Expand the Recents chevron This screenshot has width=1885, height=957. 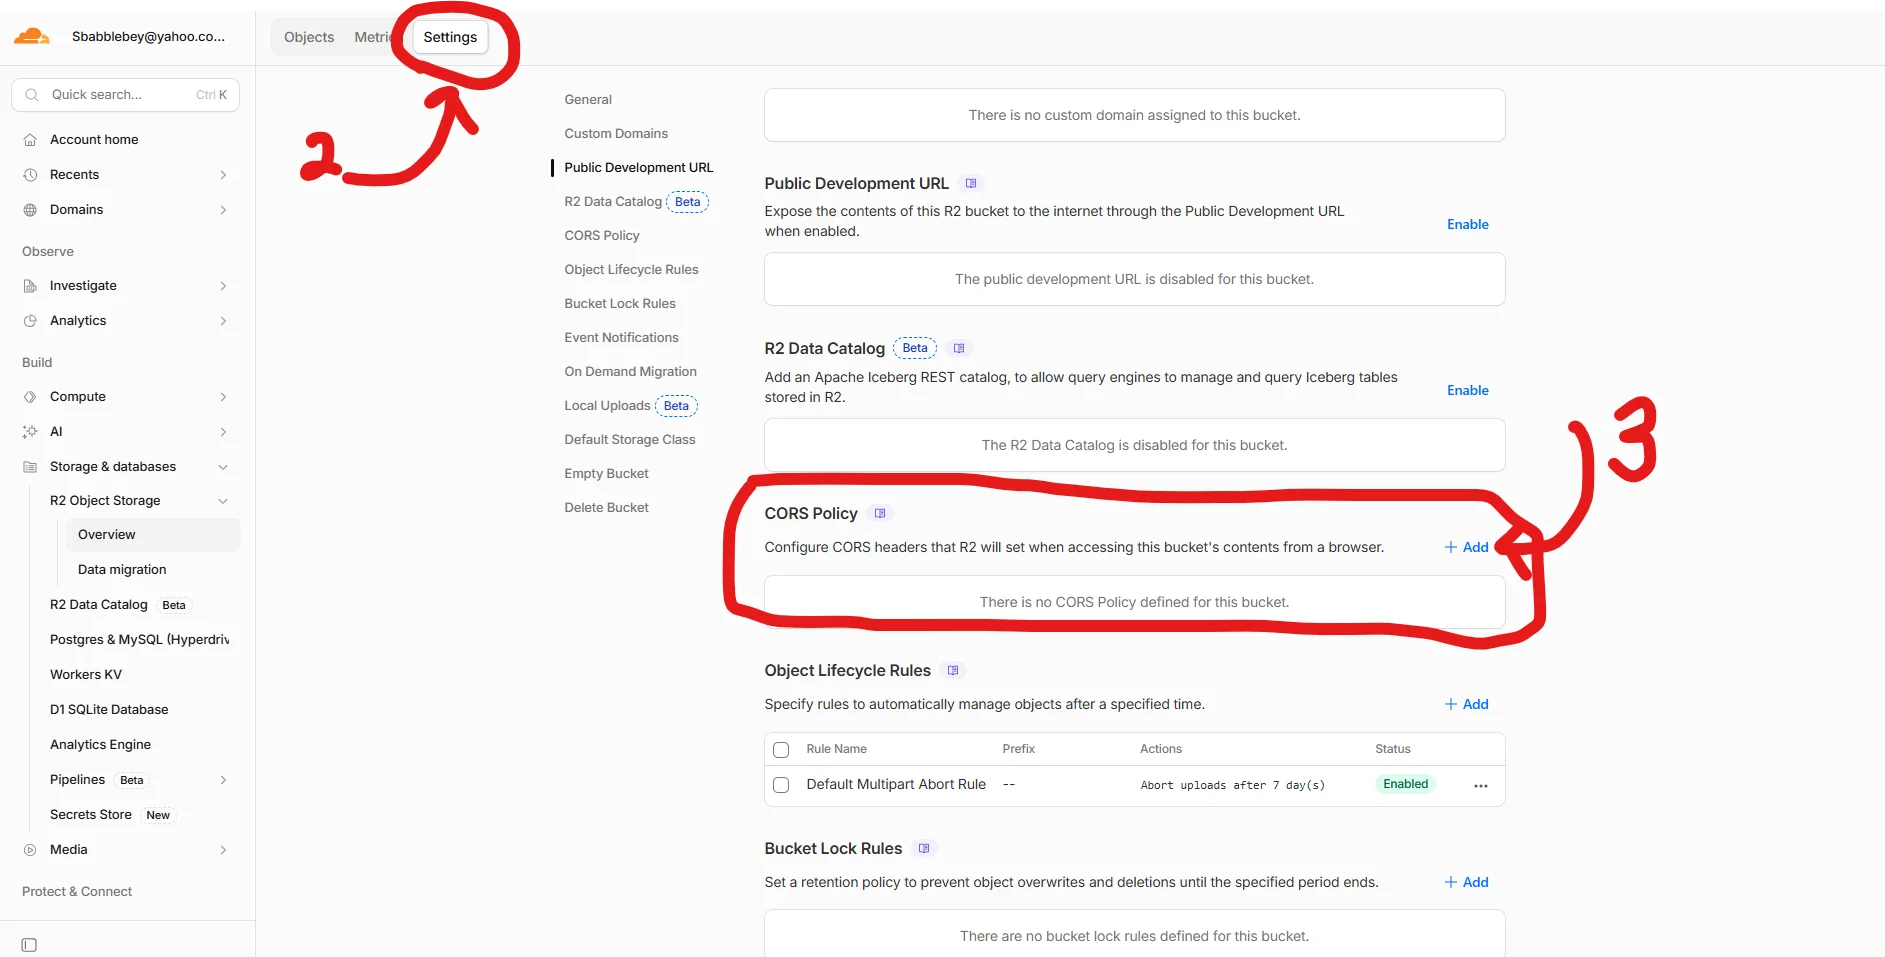[223, 175]
